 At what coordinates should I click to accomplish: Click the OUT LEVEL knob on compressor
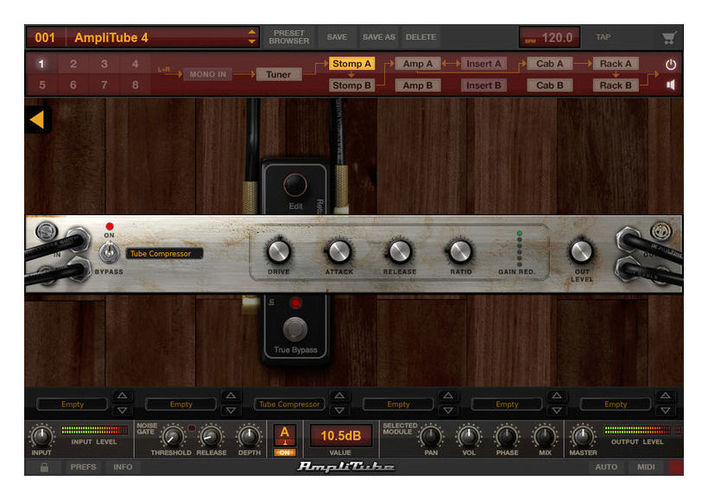click(581, 251)
